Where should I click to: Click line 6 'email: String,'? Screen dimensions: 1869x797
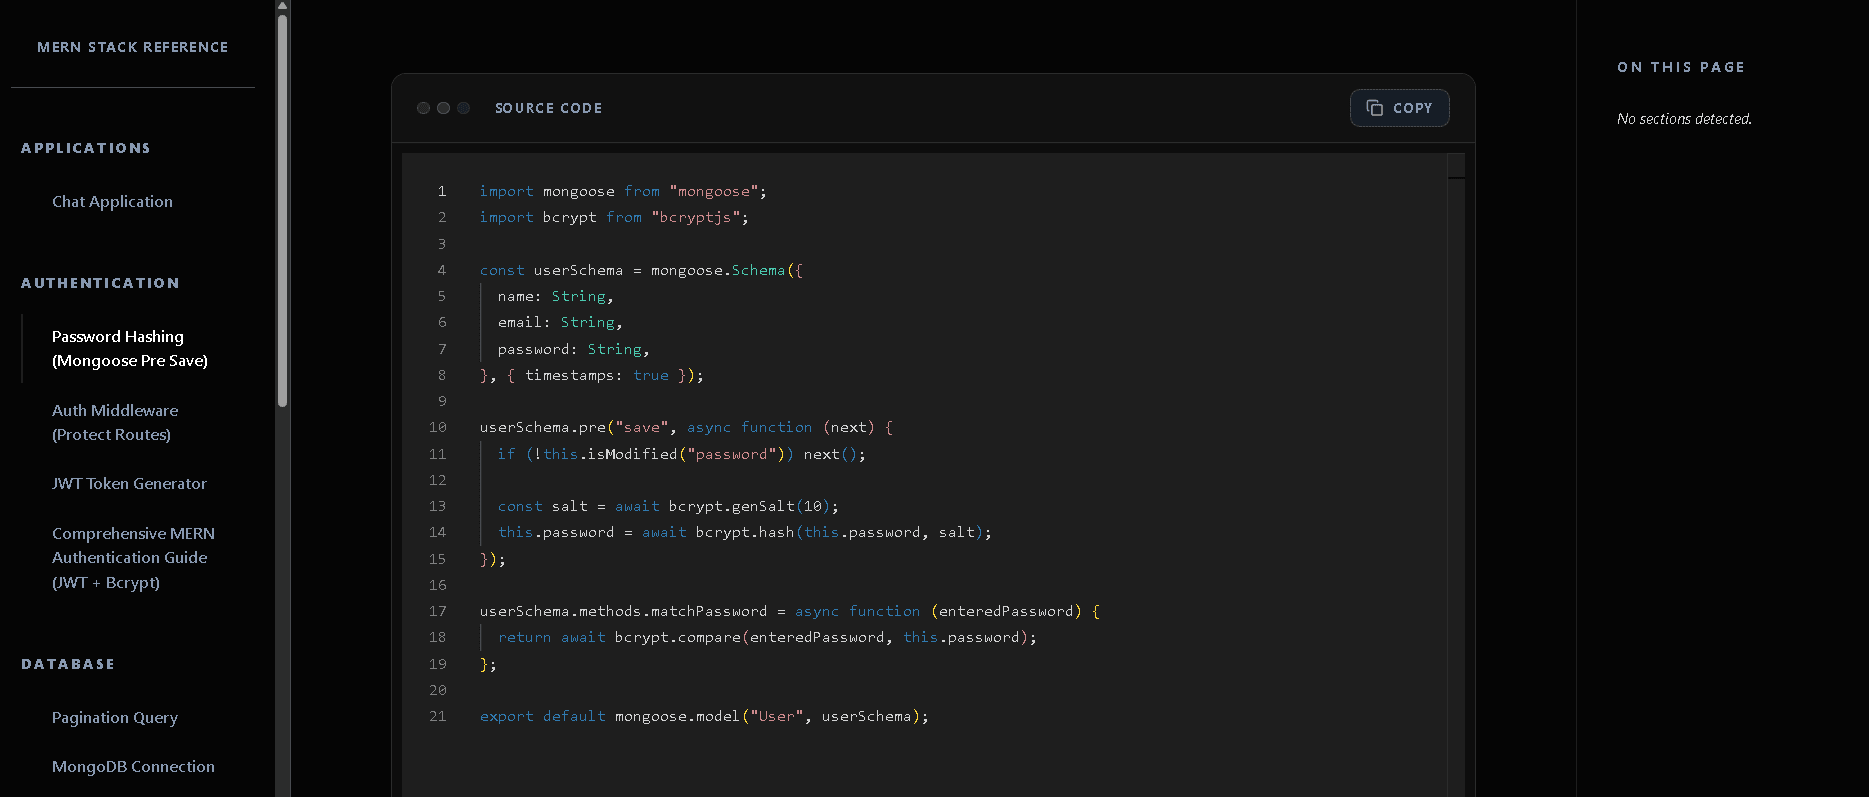click(560, 322)
